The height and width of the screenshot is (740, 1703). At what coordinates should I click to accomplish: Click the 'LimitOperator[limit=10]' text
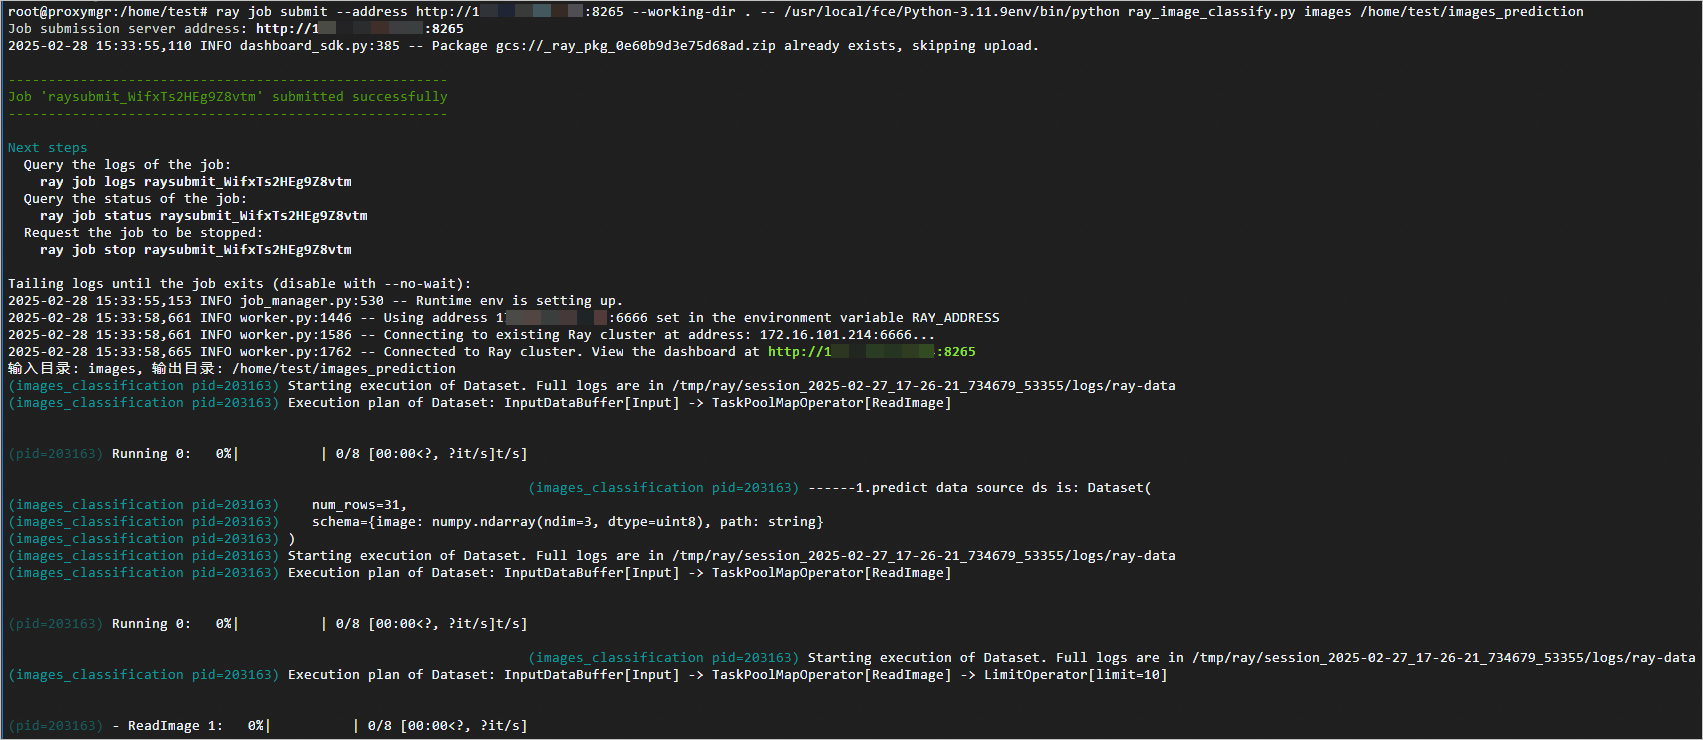click(1076, 675)
